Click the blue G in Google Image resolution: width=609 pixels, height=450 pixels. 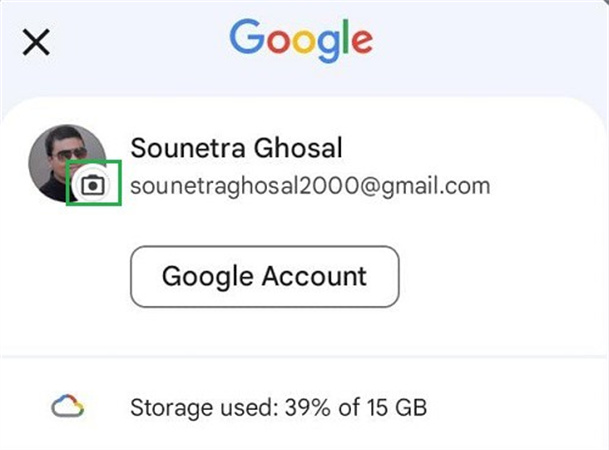click(x=245, y=38)
